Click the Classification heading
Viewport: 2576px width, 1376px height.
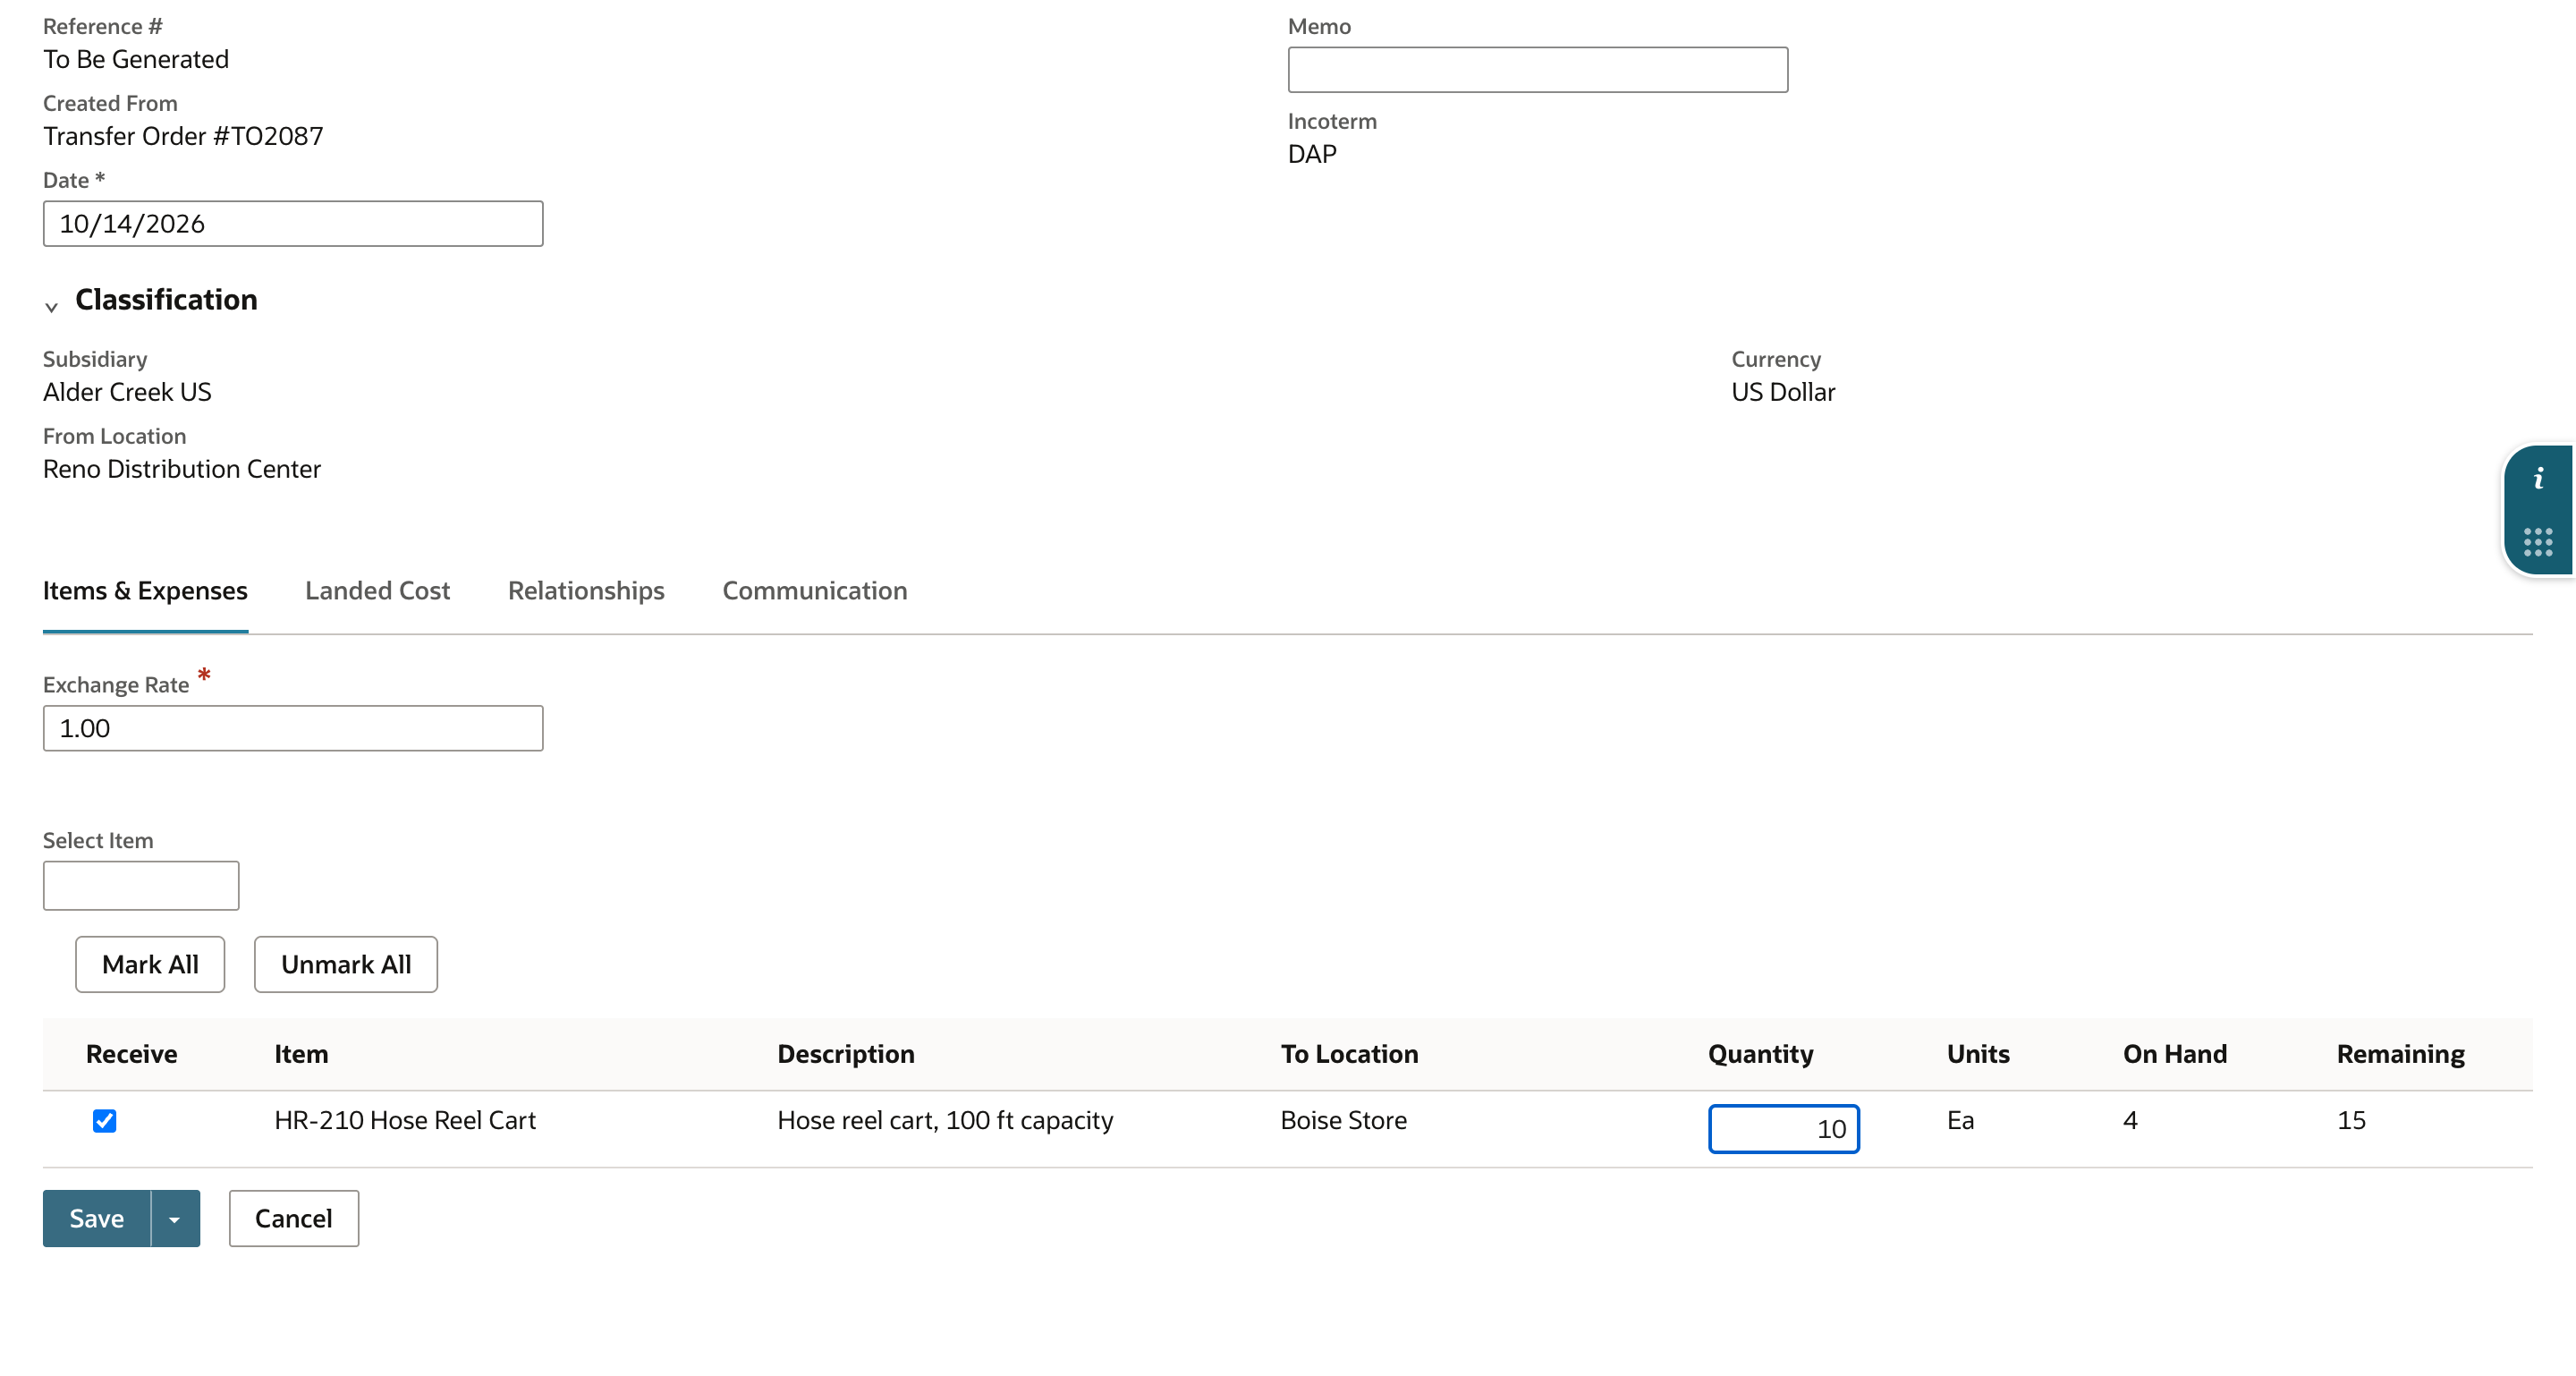click(166, 299)
